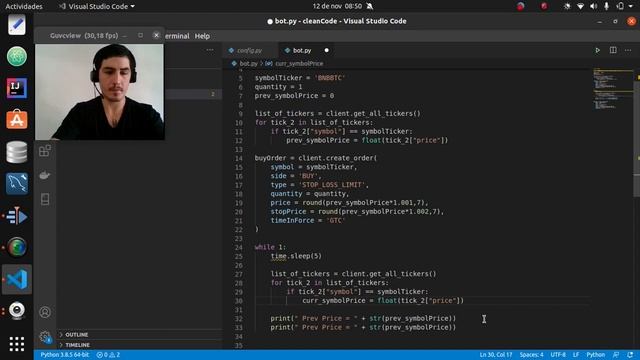Image resolution: width=640 pixels, height=360 pixels.
Task: Click line 14 buyOrder = client.create_order(
Action: [316, 158]
